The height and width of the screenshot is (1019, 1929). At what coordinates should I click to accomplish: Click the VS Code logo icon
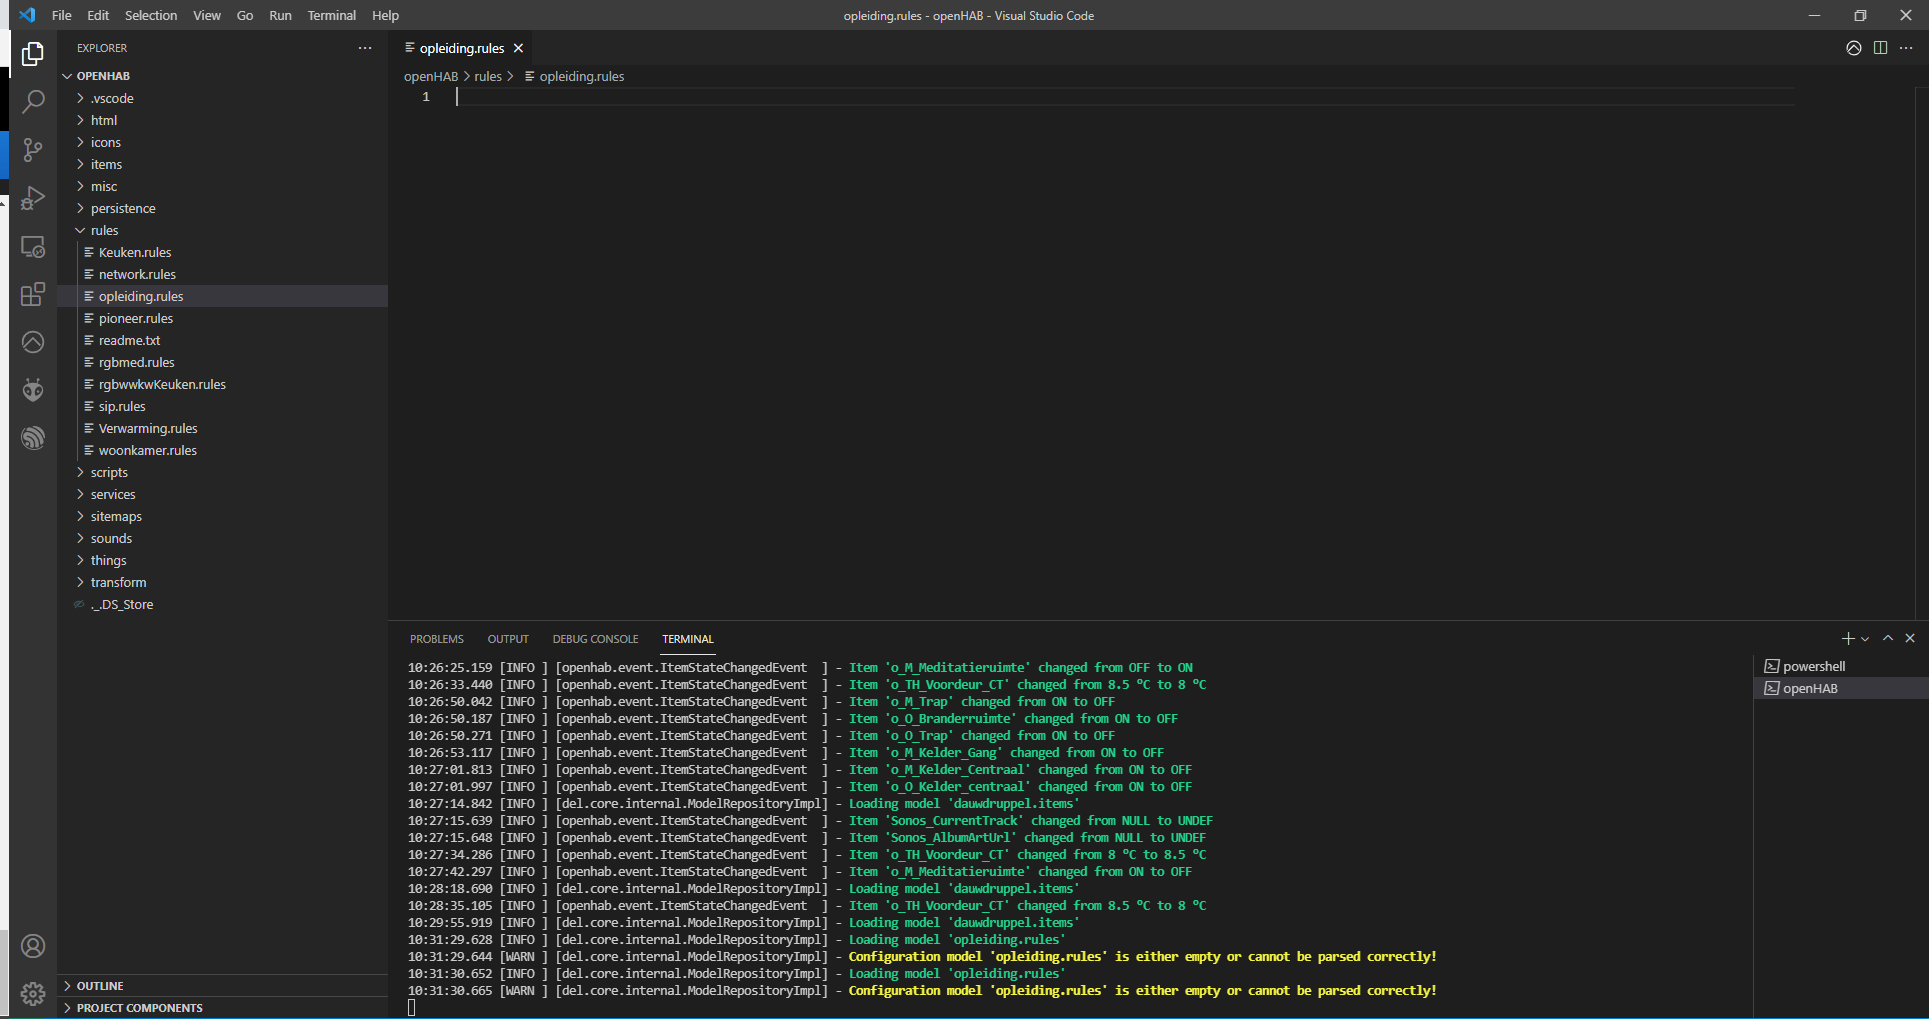(x=27, y=15)
